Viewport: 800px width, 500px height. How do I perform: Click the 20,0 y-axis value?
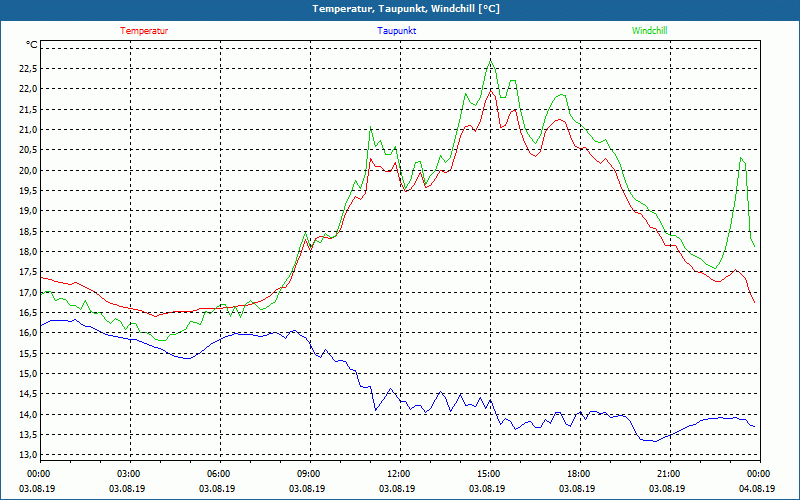[x=29, y=170]
